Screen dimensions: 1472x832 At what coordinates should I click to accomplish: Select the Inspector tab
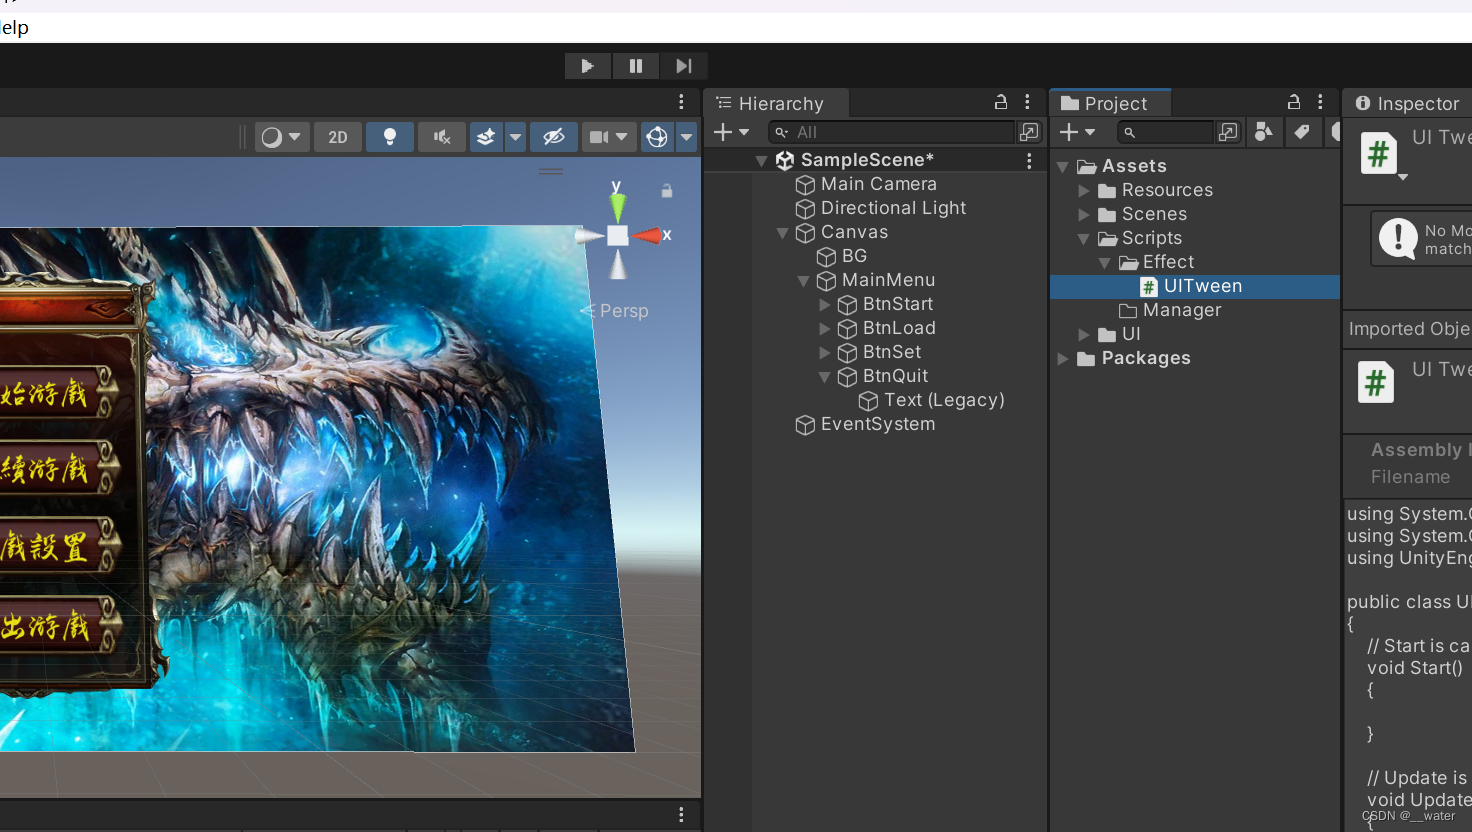(x=1407, y=103)
